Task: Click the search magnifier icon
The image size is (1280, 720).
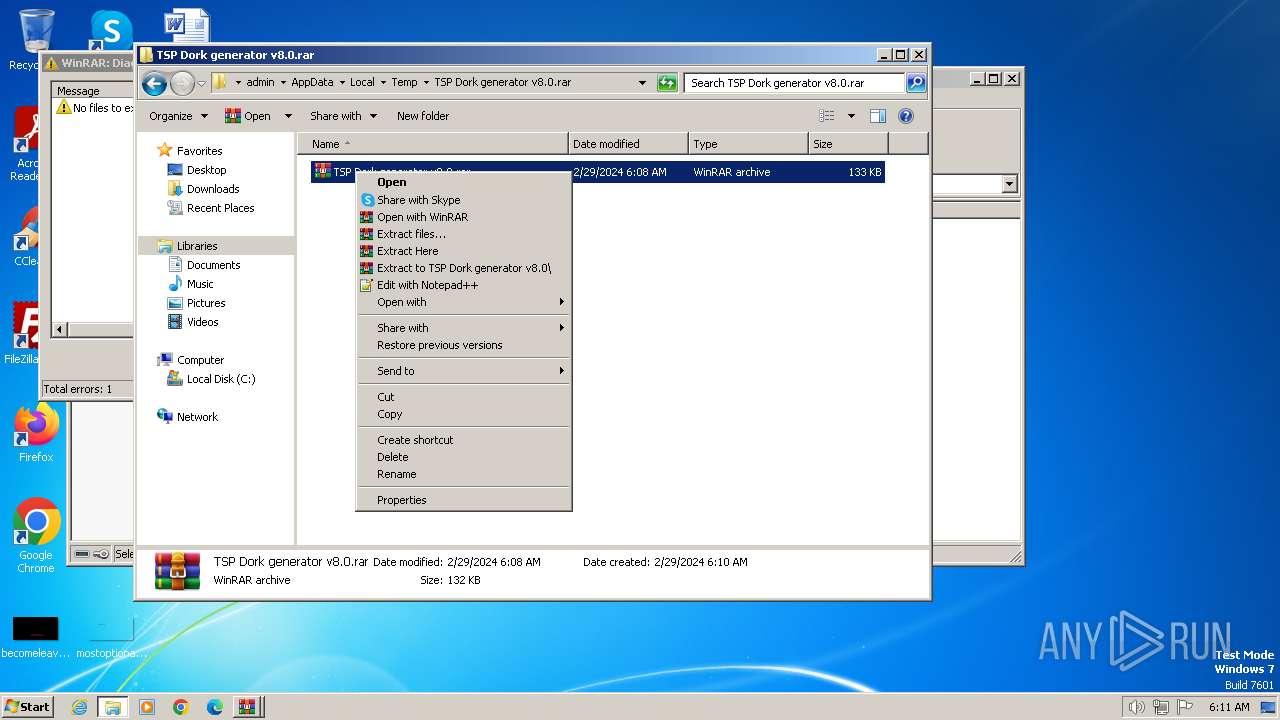Action: point(915,83)
